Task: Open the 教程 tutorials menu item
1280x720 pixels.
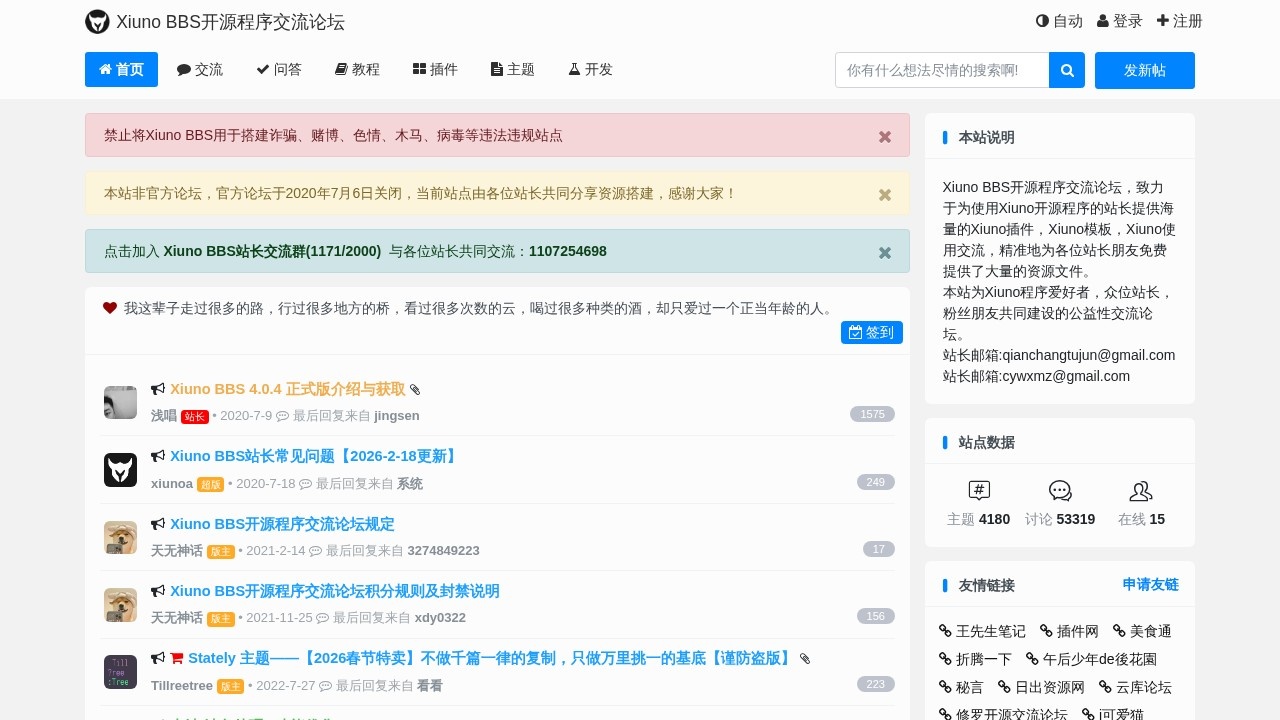Action: (x=357, y=70)
